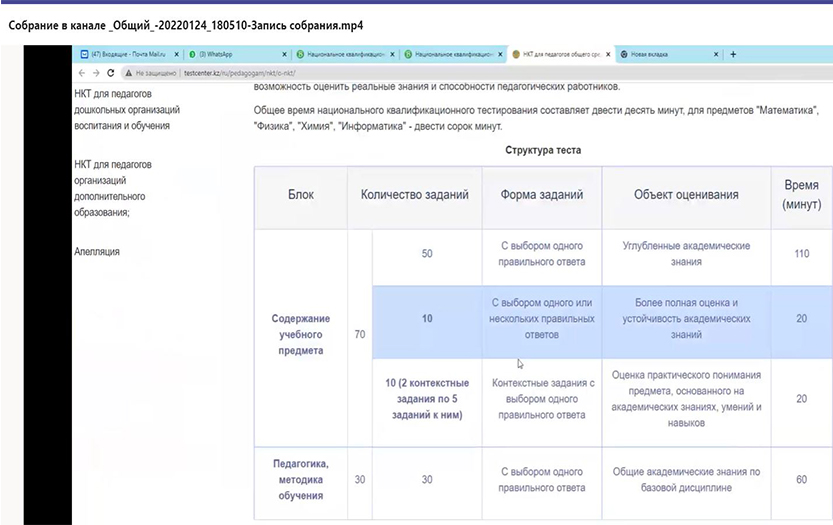Close the WhatsApp tab
This screenshot has height=525, width=833.
[283, 54]
